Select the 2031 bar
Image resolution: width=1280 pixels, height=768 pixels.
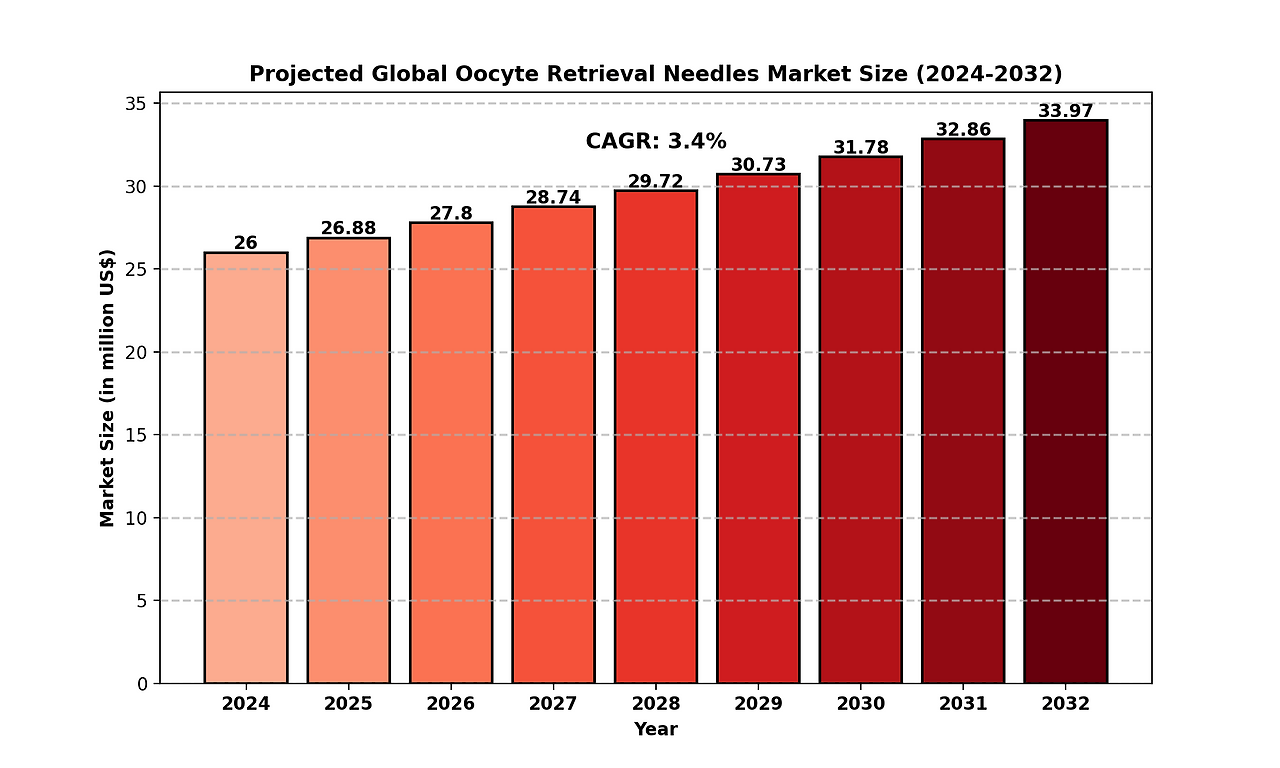point(963,411)
